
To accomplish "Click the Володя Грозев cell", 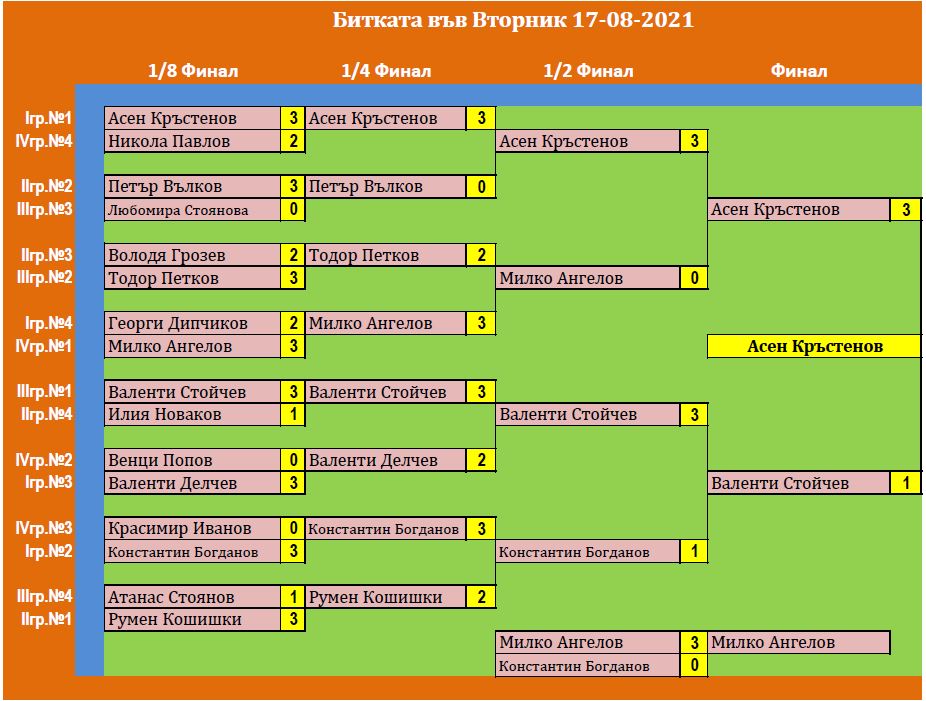I will 192,256.
